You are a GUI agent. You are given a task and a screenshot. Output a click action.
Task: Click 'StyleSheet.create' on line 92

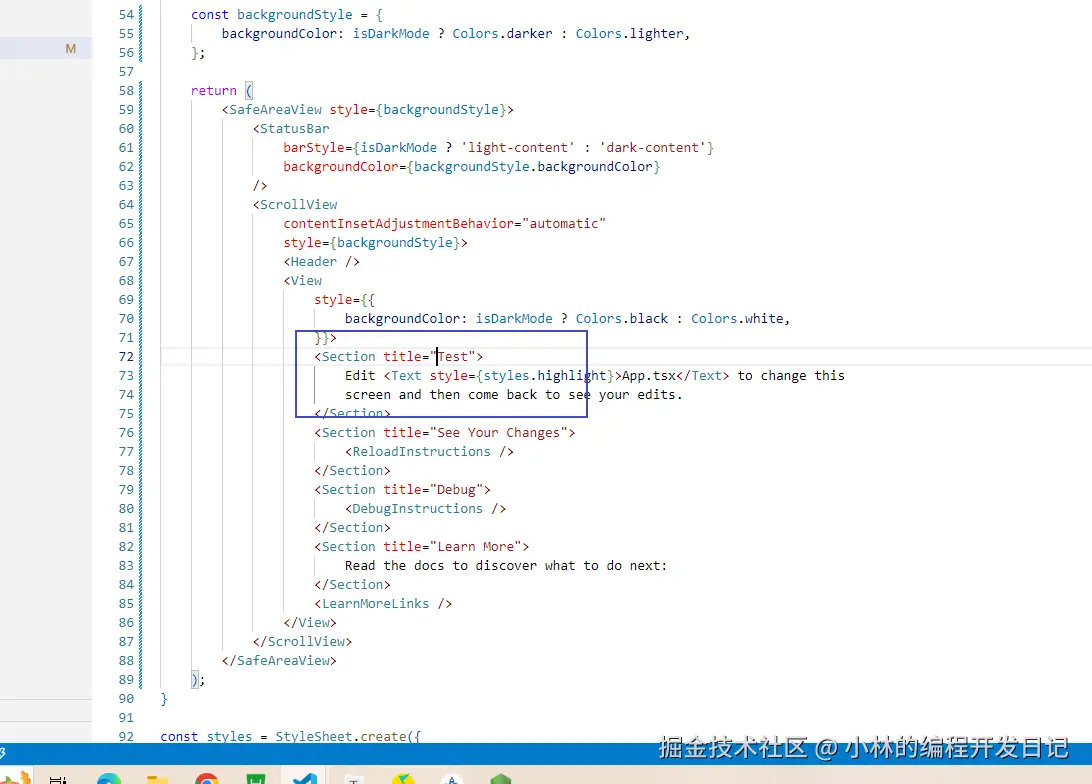click(341, 737)
